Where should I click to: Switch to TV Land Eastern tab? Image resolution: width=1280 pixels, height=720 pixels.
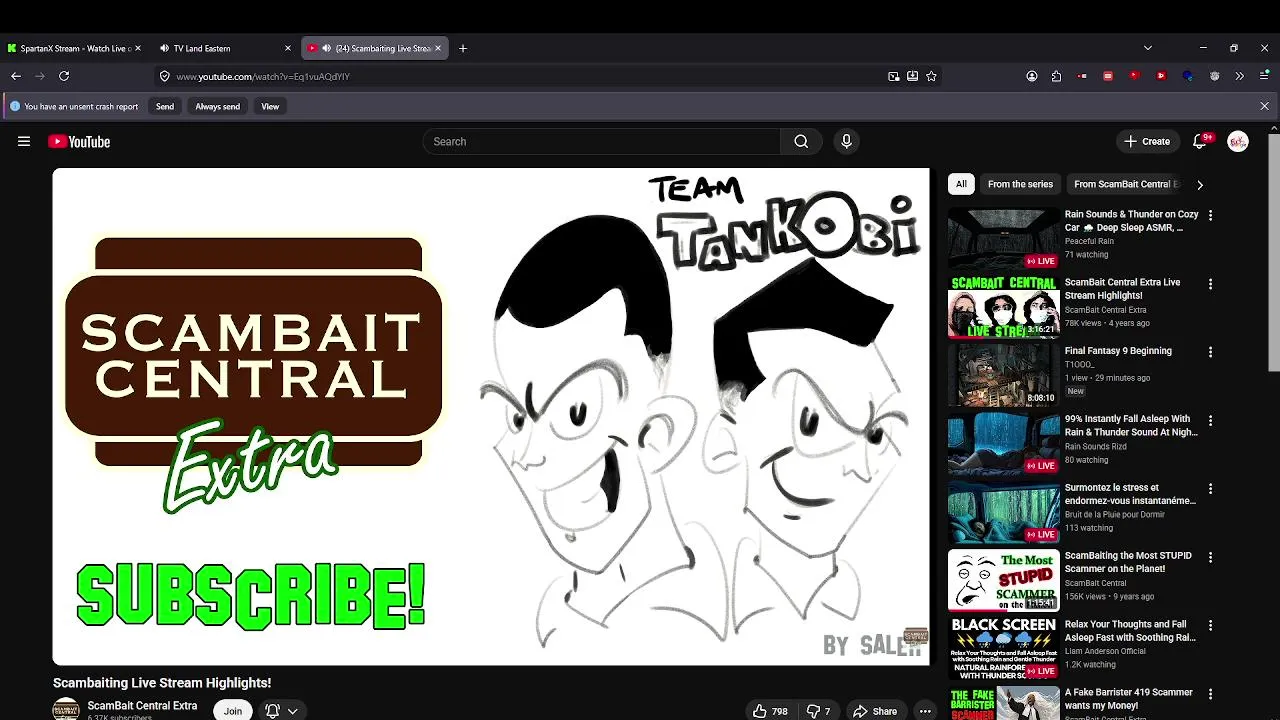[x=226, y=48]
